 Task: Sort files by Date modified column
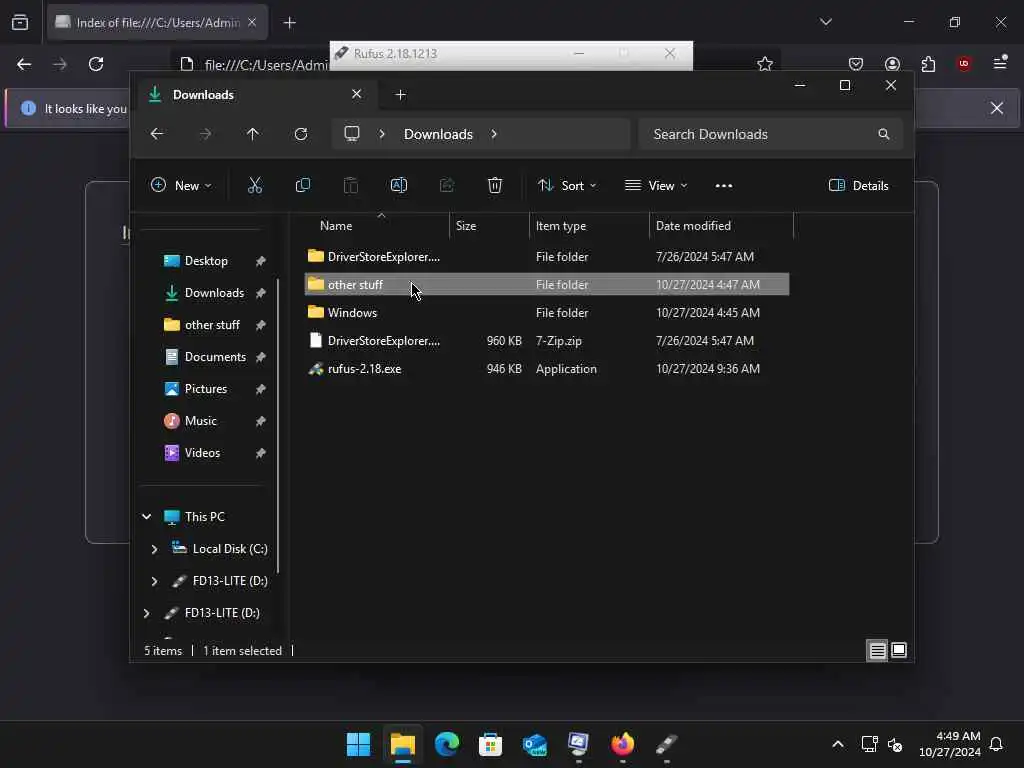tap(721, 225)
